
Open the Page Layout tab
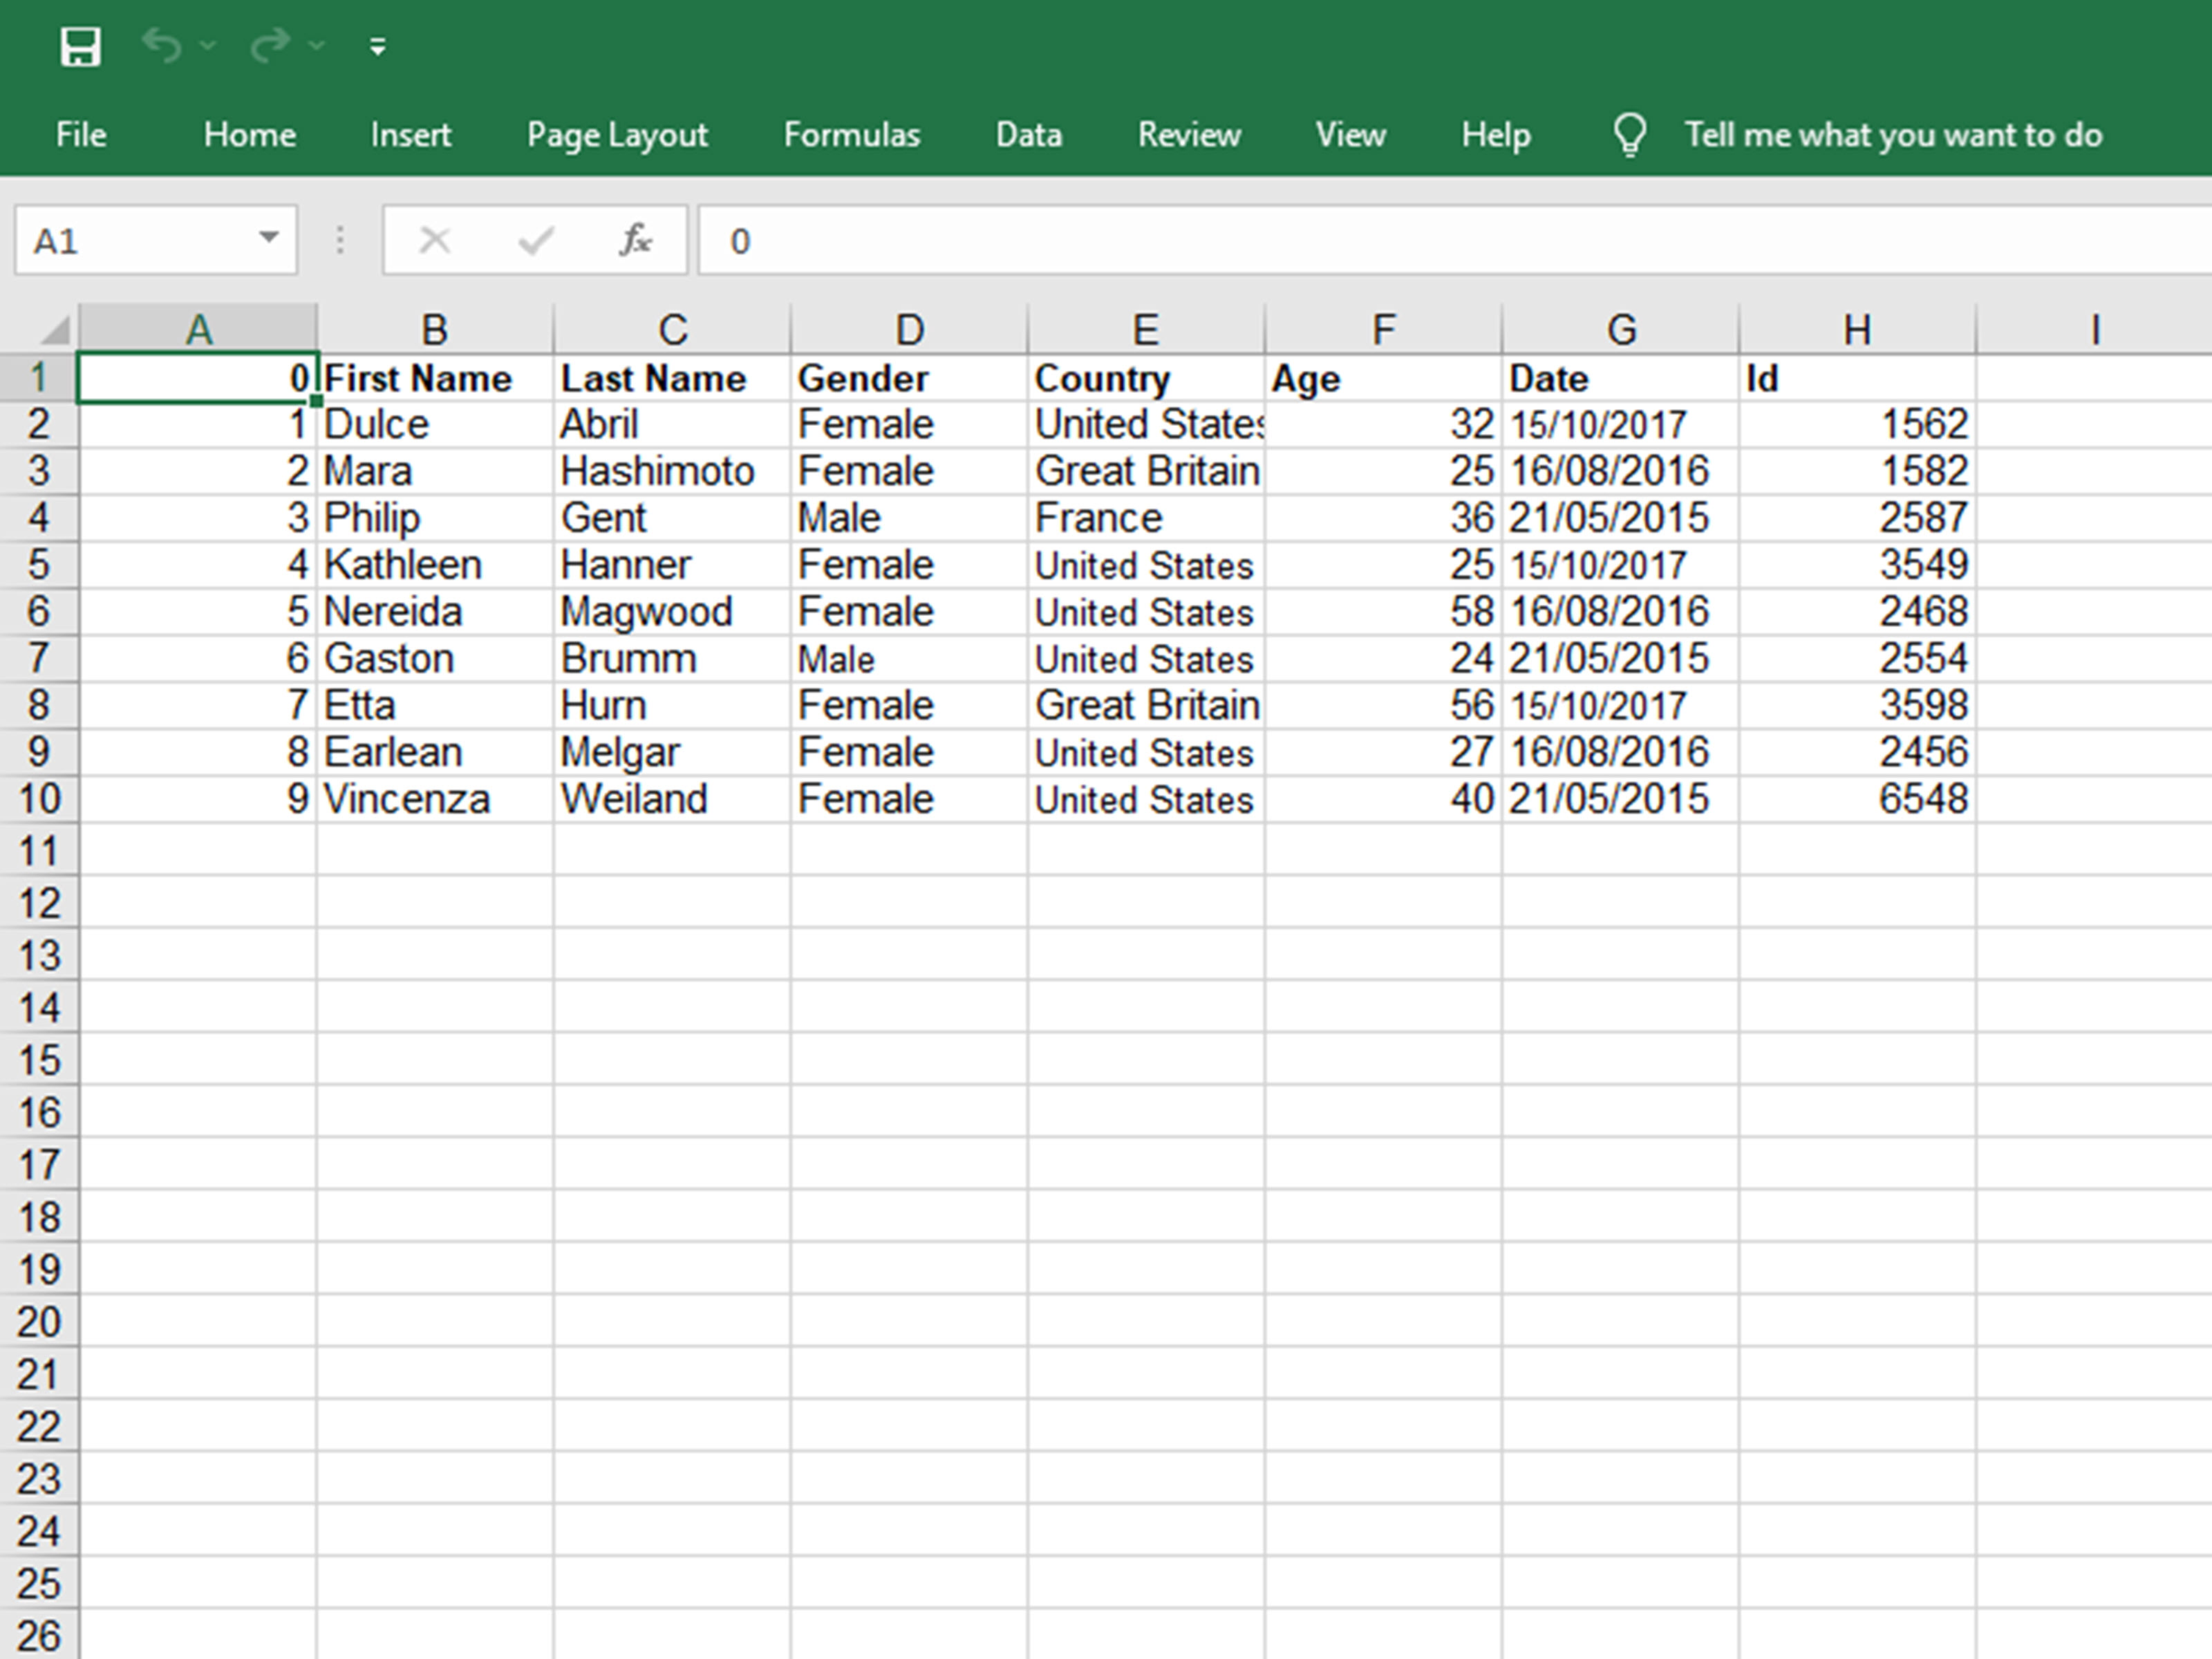coord(617,134)
